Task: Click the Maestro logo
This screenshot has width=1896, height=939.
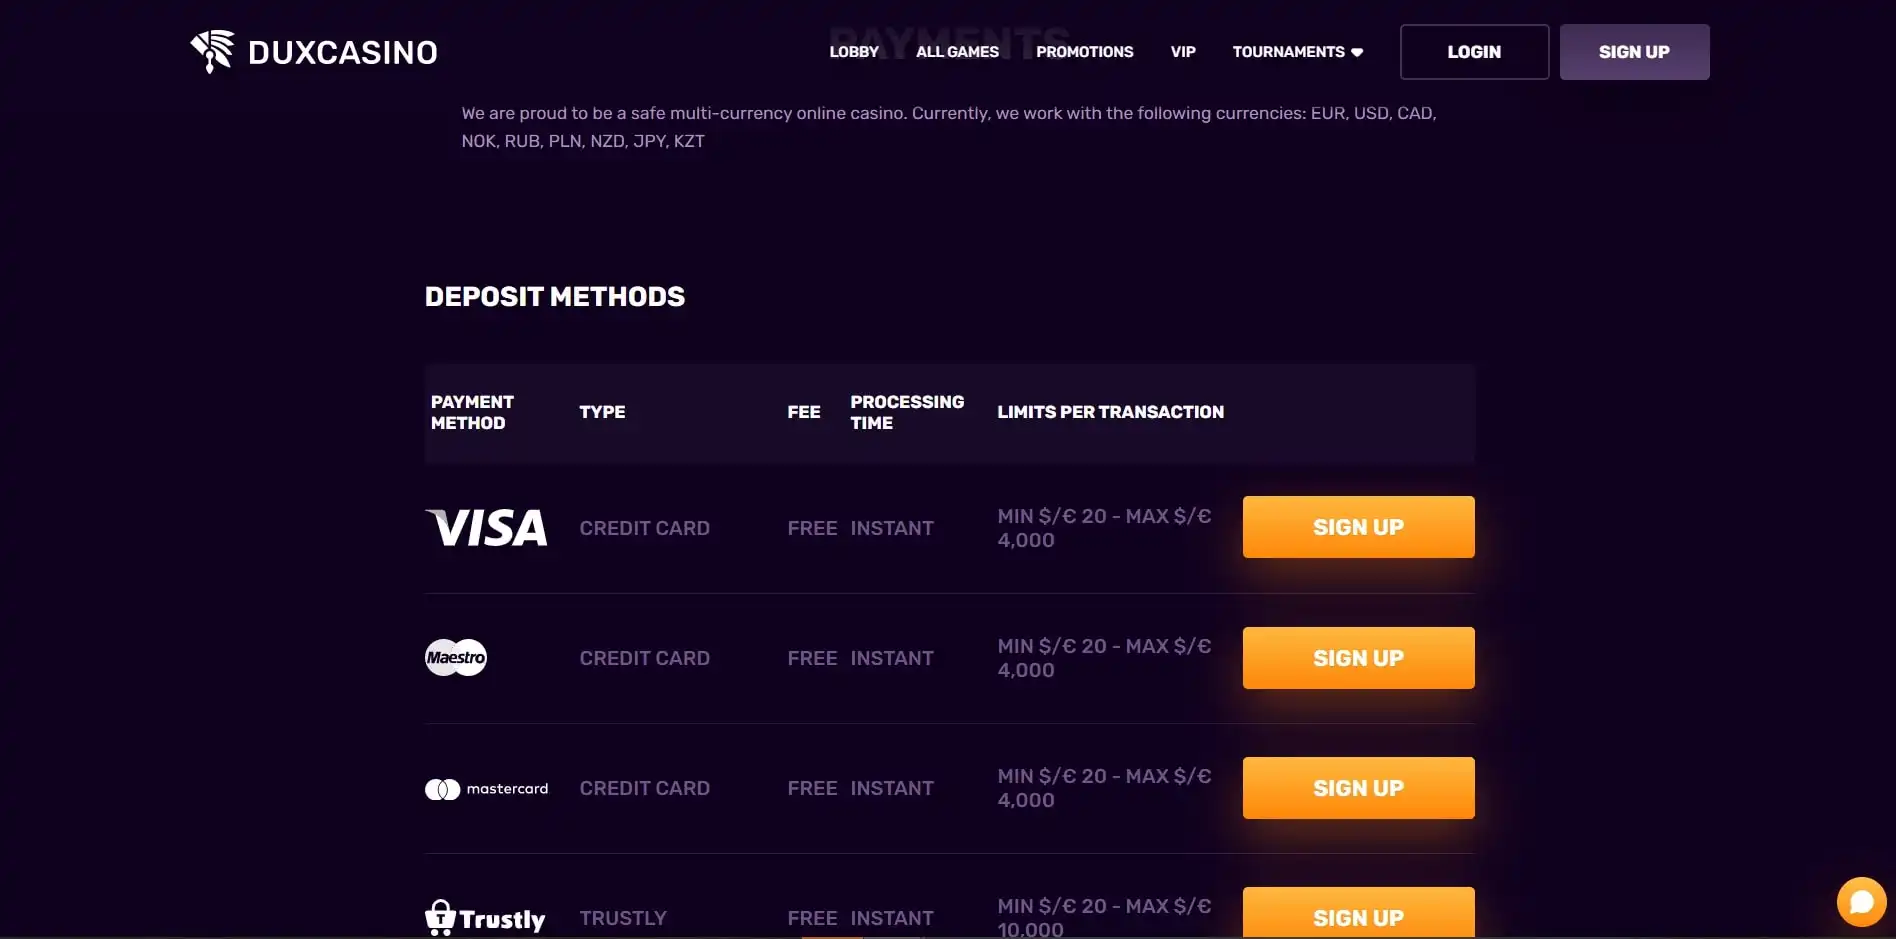Action: 456,658
